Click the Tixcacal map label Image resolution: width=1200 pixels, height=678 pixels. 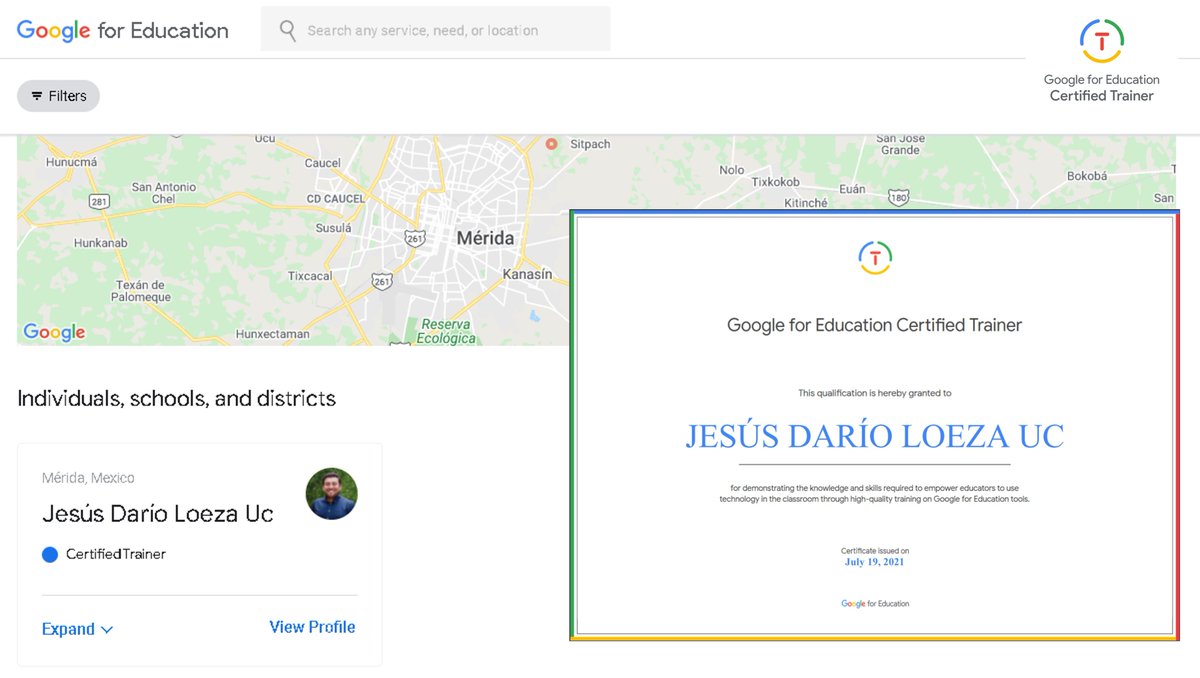tap(310, 276)
